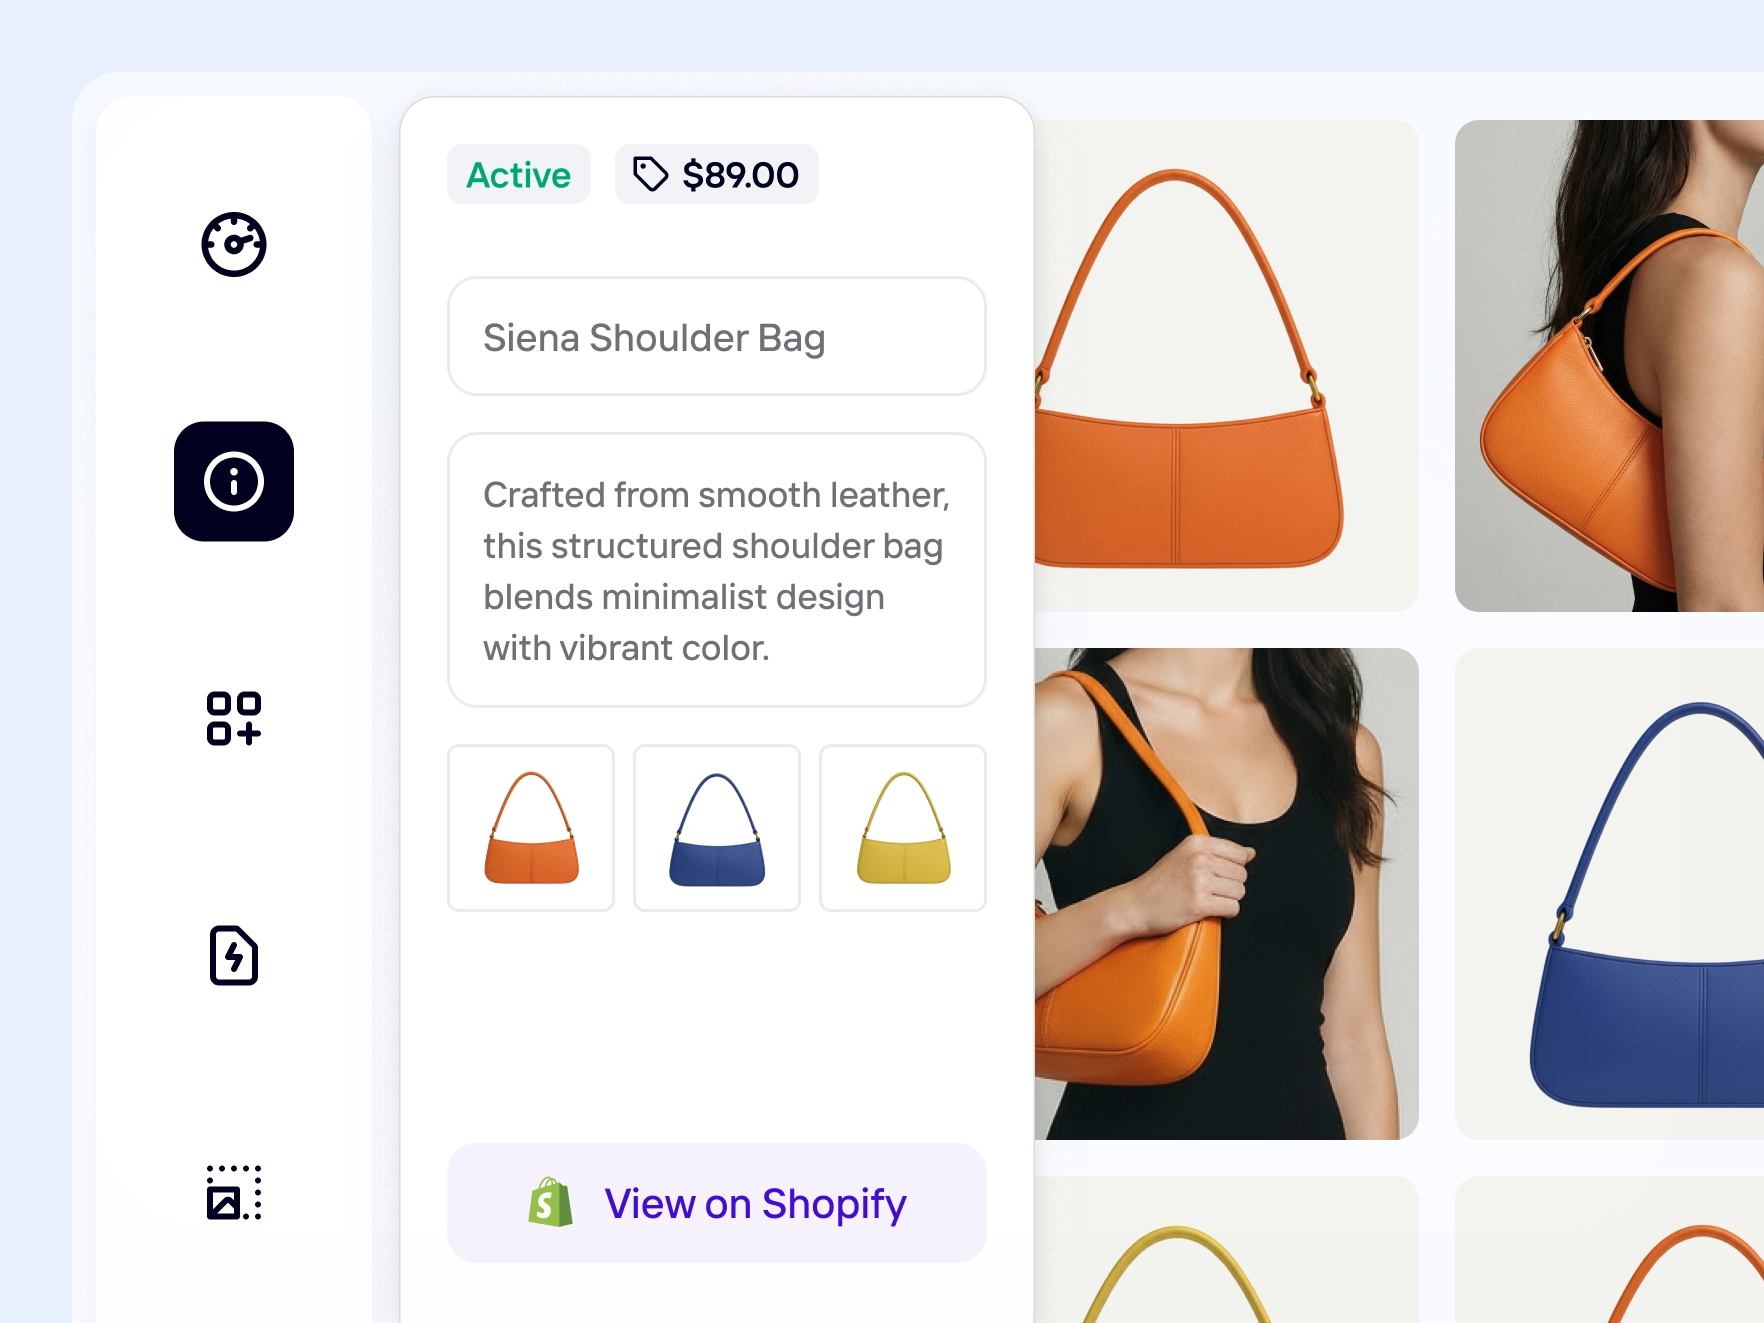Select the blue bag color variant
Viewport: 1764px width, 1323px height.
click(717, 828)
